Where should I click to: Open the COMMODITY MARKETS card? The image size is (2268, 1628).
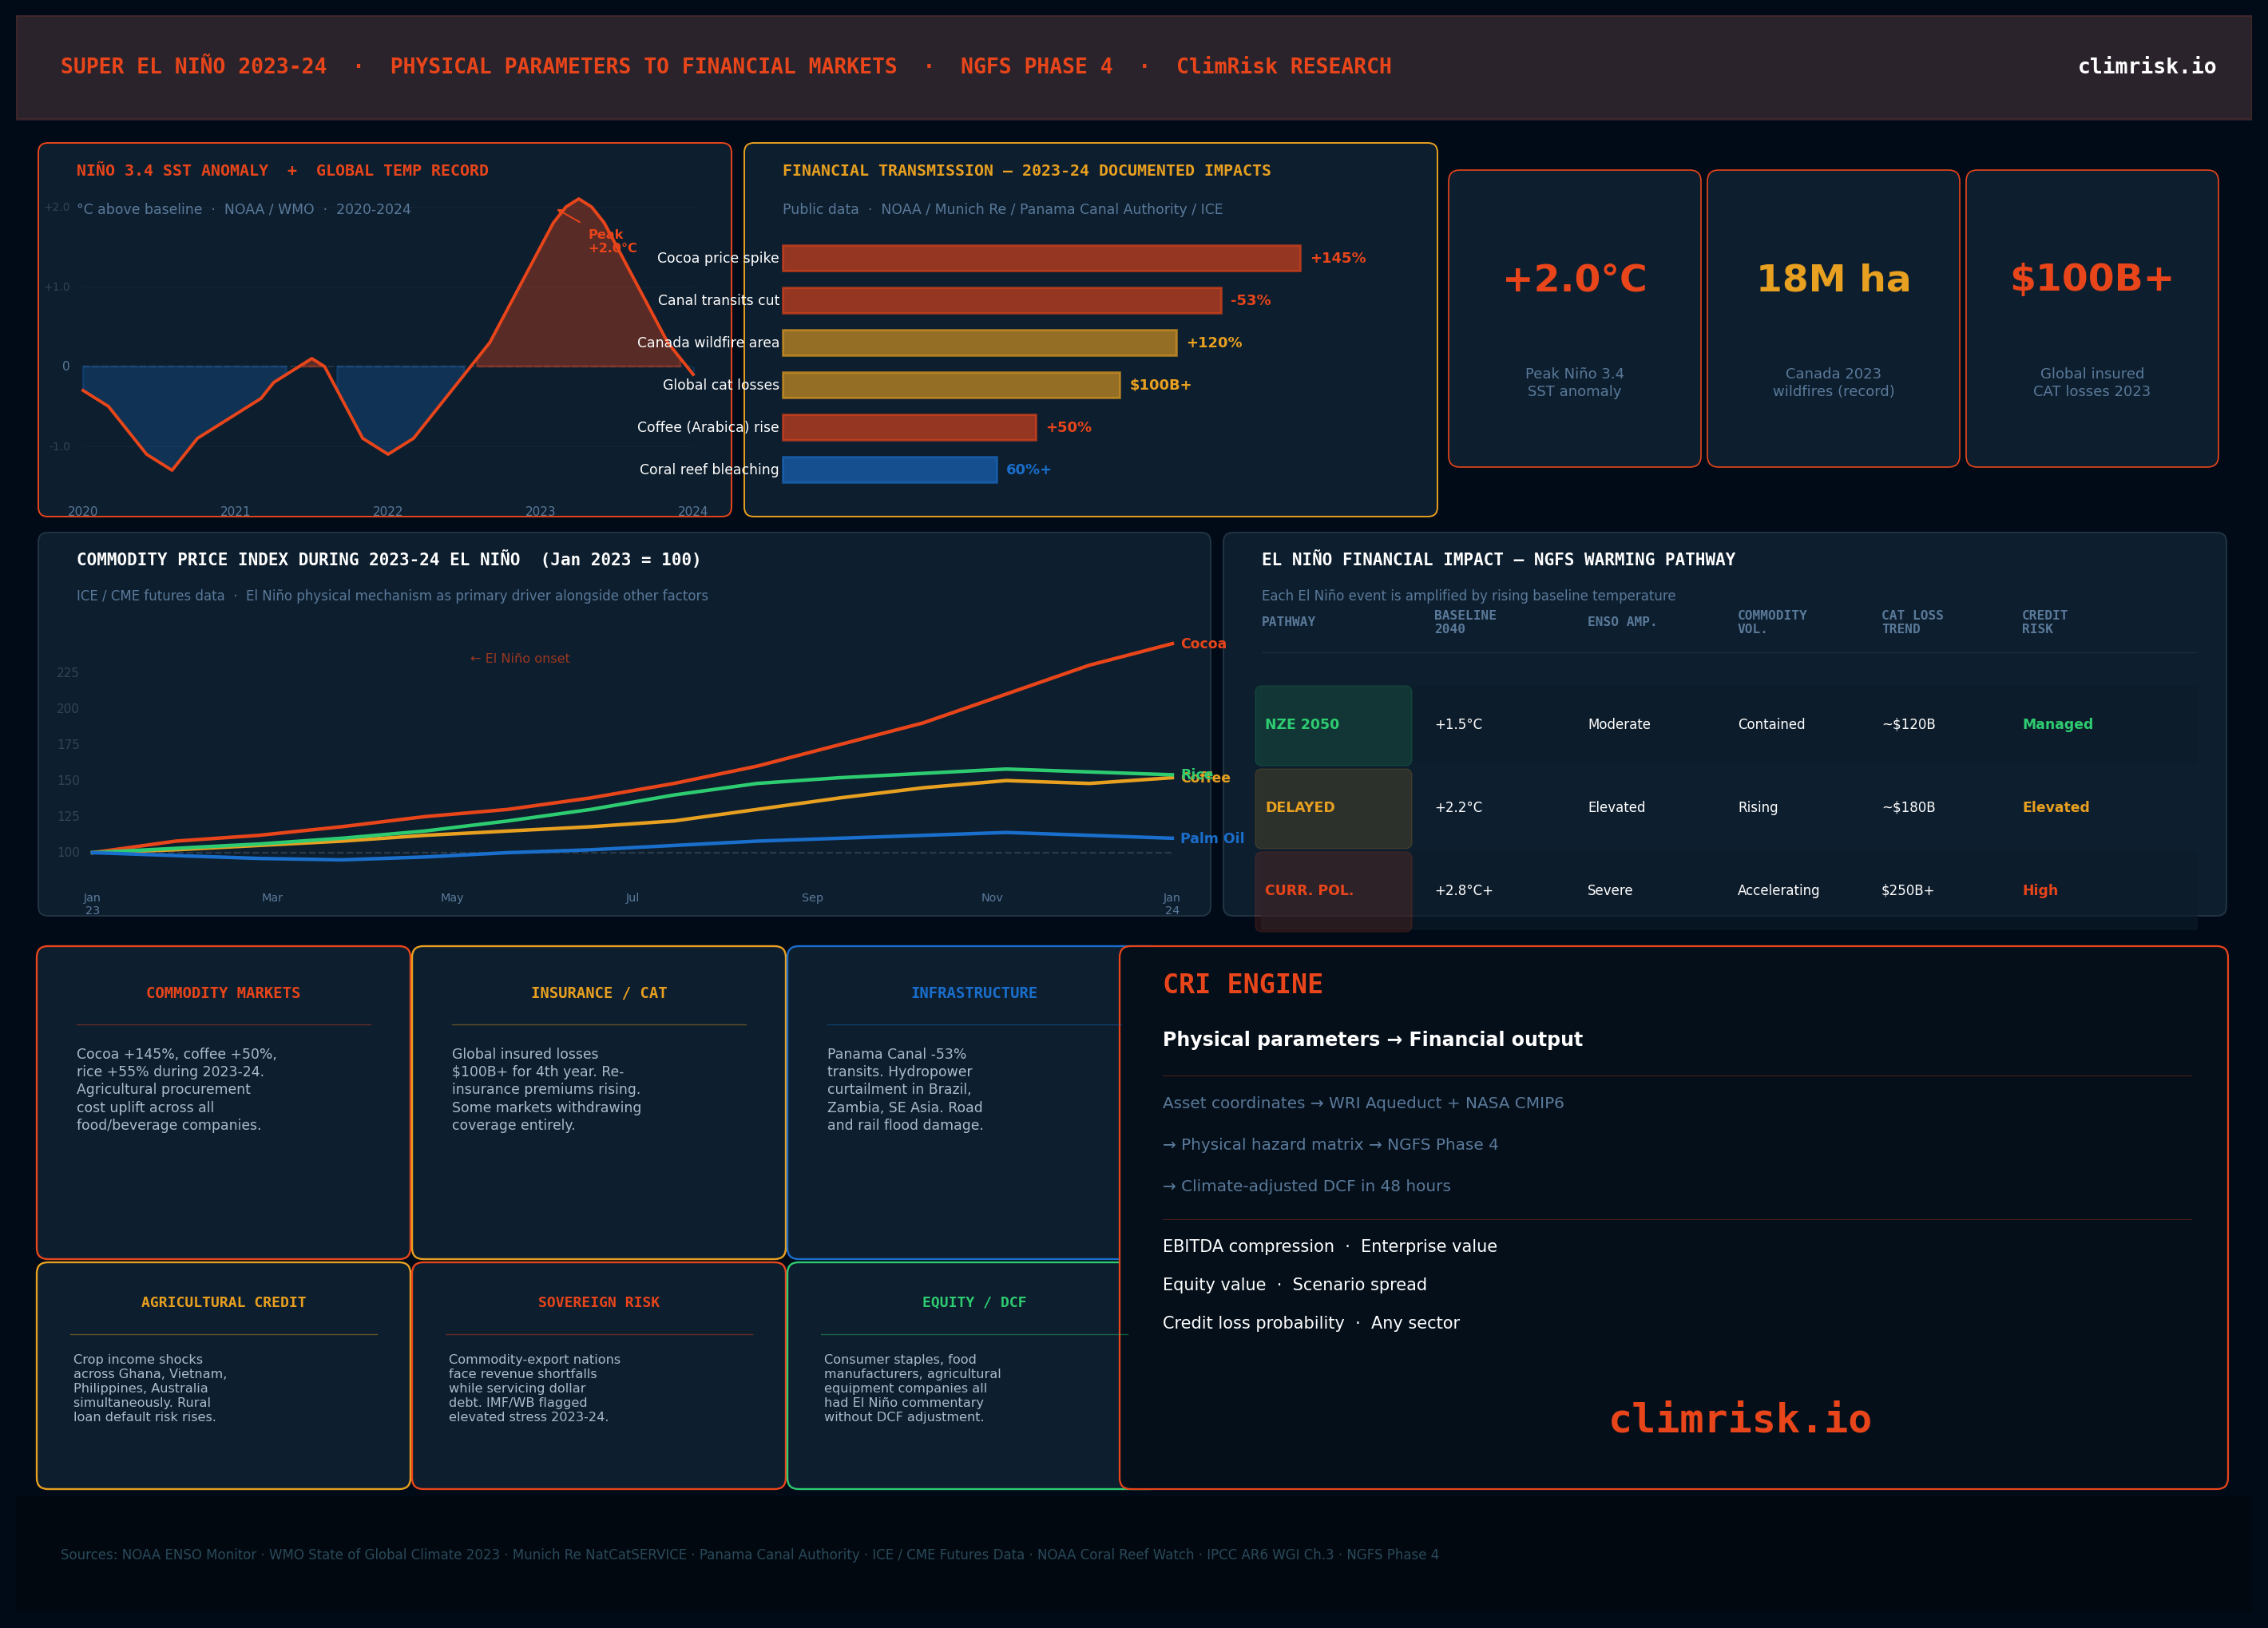(223, 1102)
